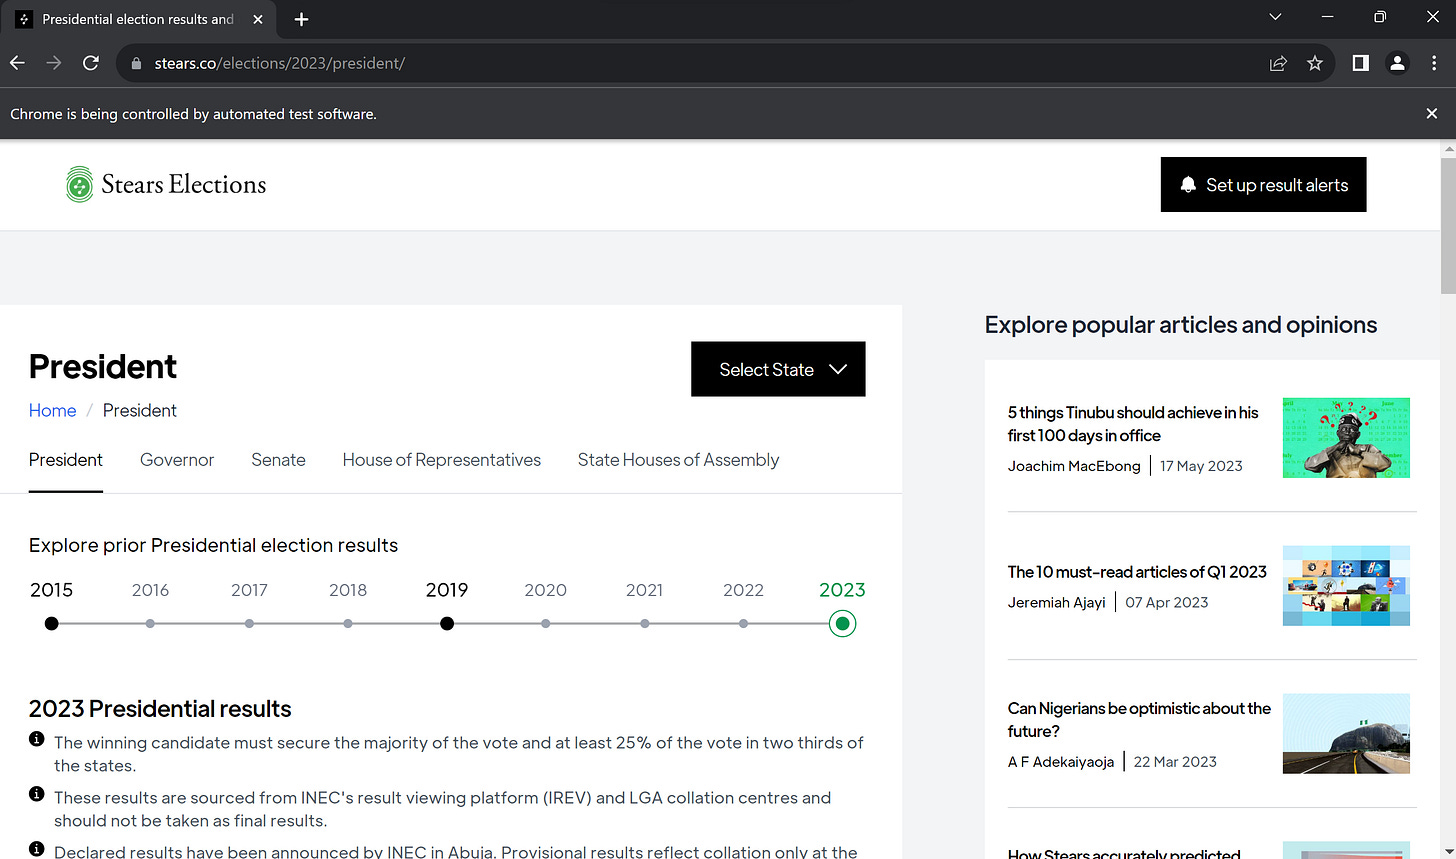Select 2019 marker on election timeline
Image resolution: width=1456 pixels, height=859 pixels.
tap(447, 624)
